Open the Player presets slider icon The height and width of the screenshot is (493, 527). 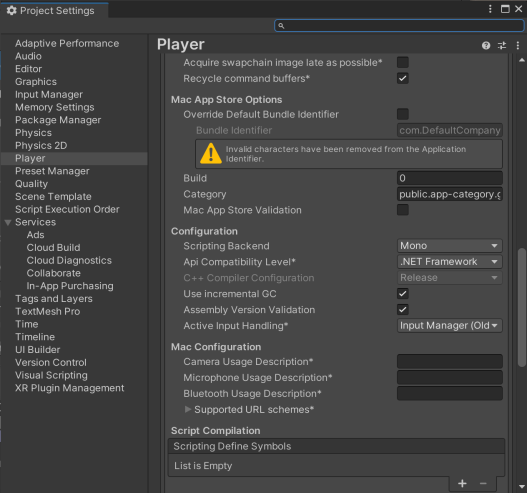[x=502, y=45]
